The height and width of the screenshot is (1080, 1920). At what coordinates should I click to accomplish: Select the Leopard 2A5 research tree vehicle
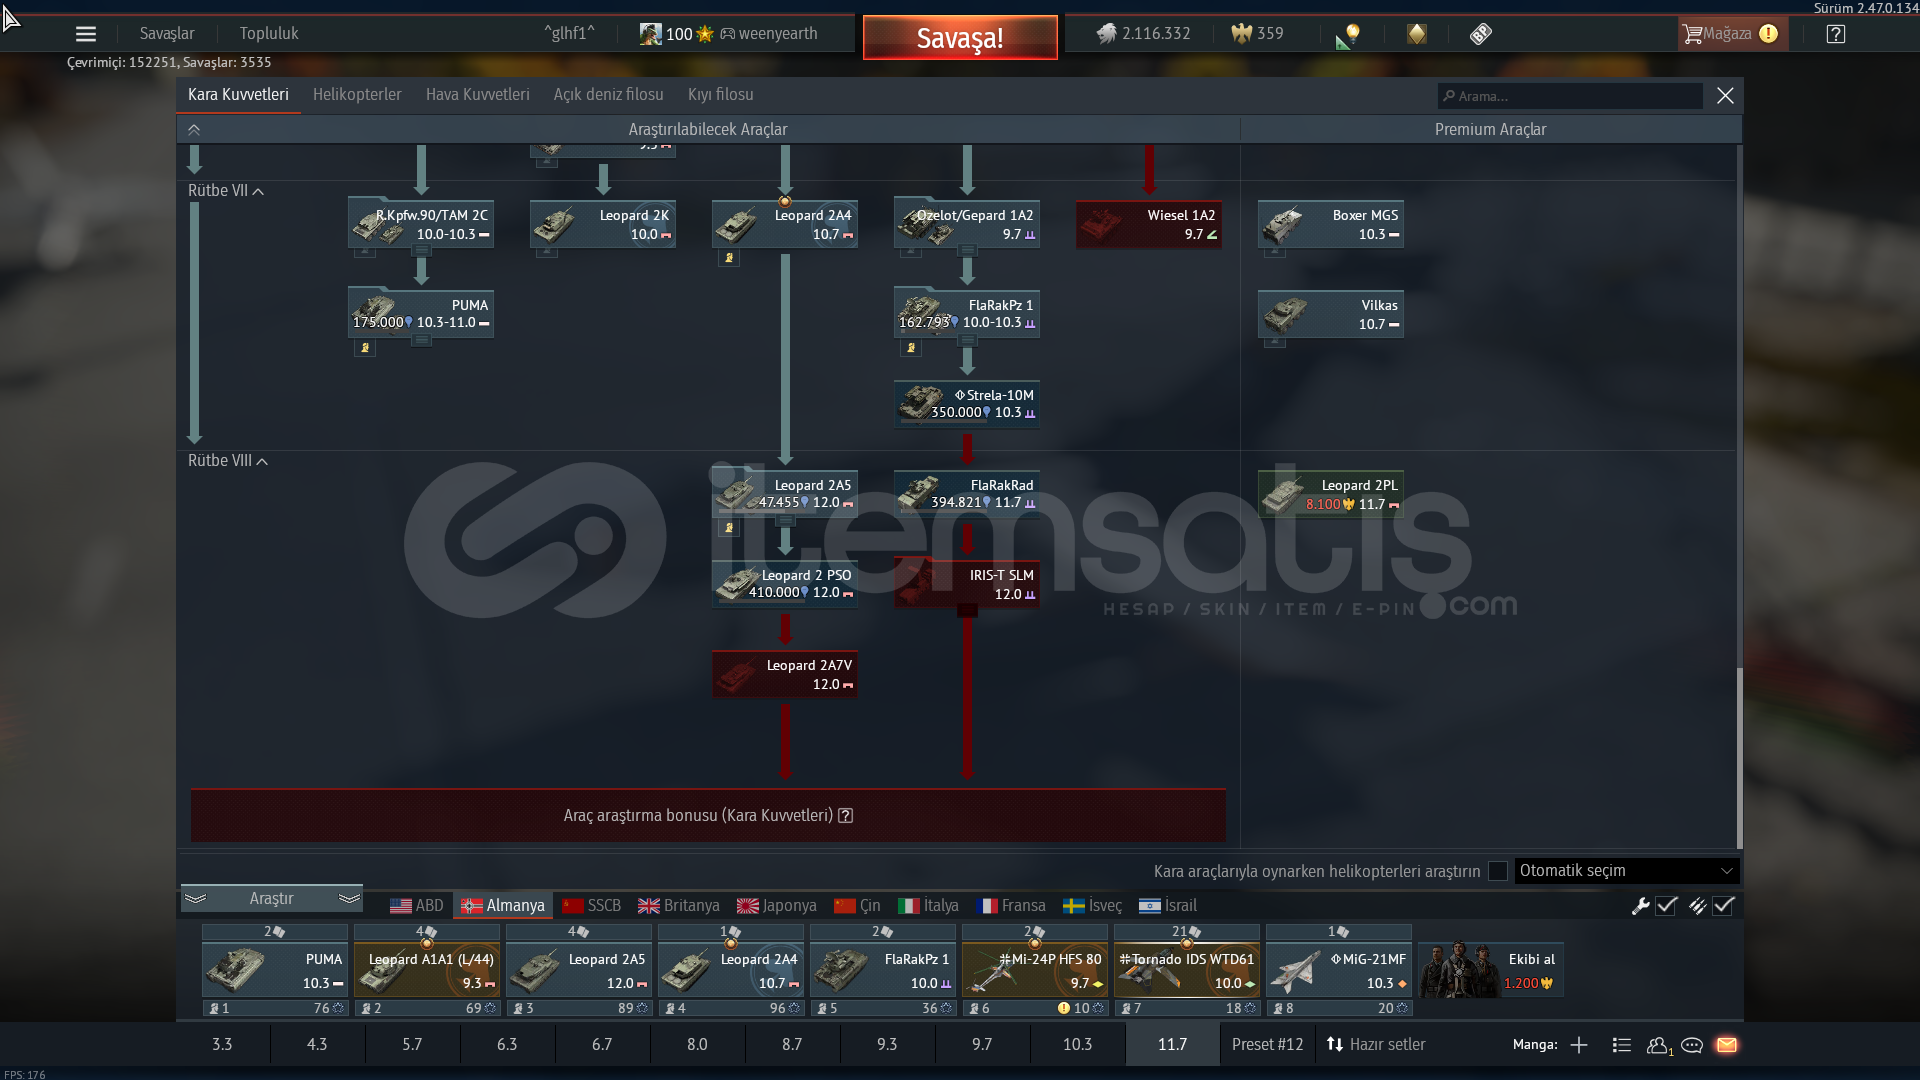[x=785, y=493]
